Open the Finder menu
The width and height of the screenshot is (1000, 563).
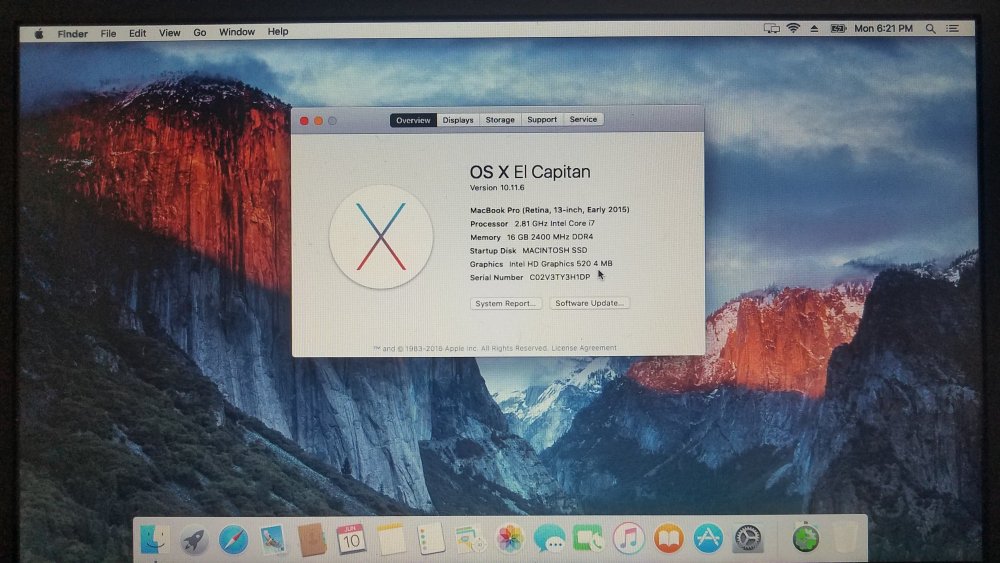(72, 34)
